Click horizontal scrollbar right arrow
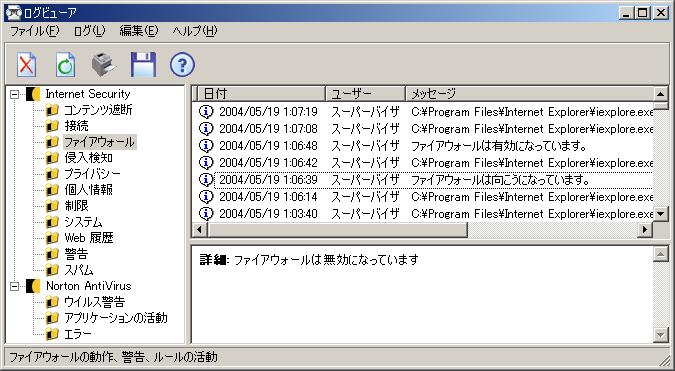The width and height of the screenshot is (675, 371). click(645, 230)
